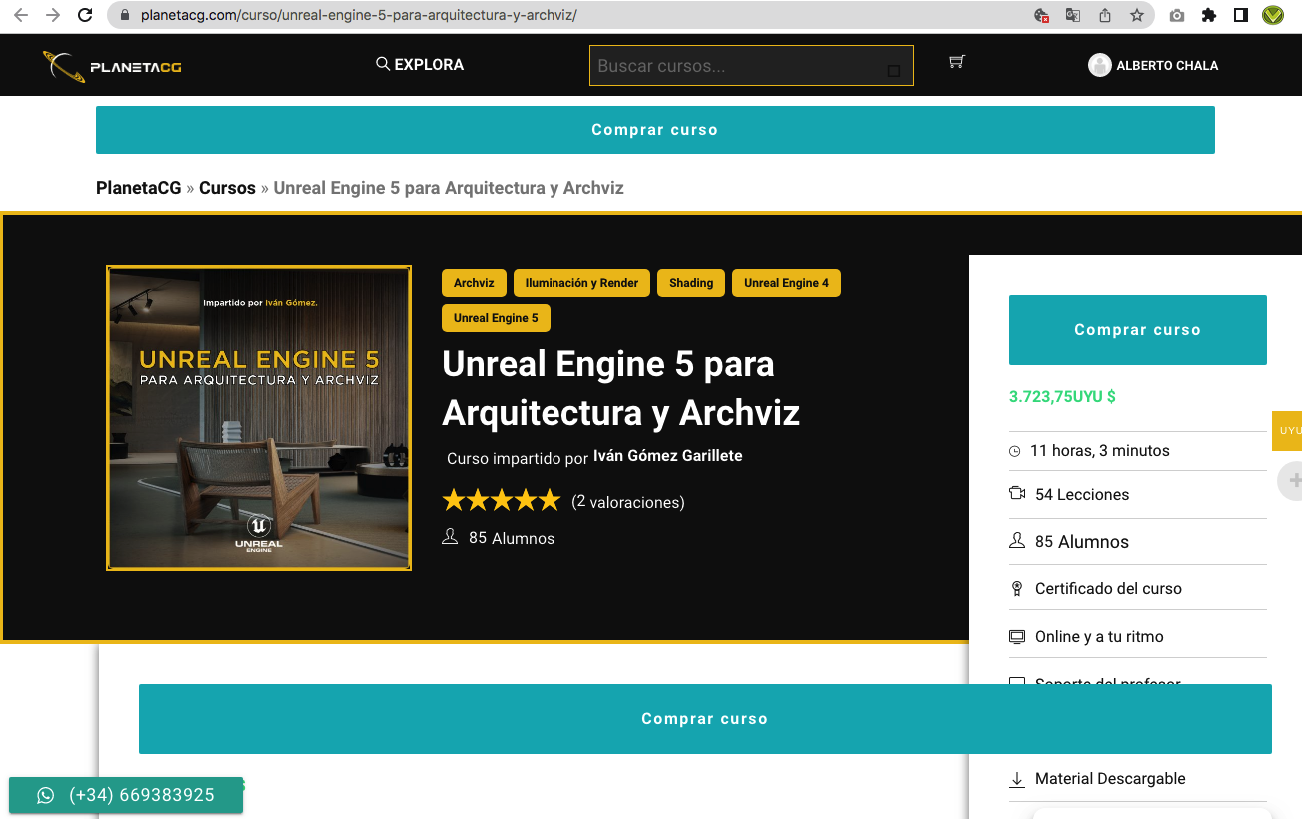Click the lock icon in the address bar
The width and height of the screenshot is (1302, 819).
(x=125, y=16)
